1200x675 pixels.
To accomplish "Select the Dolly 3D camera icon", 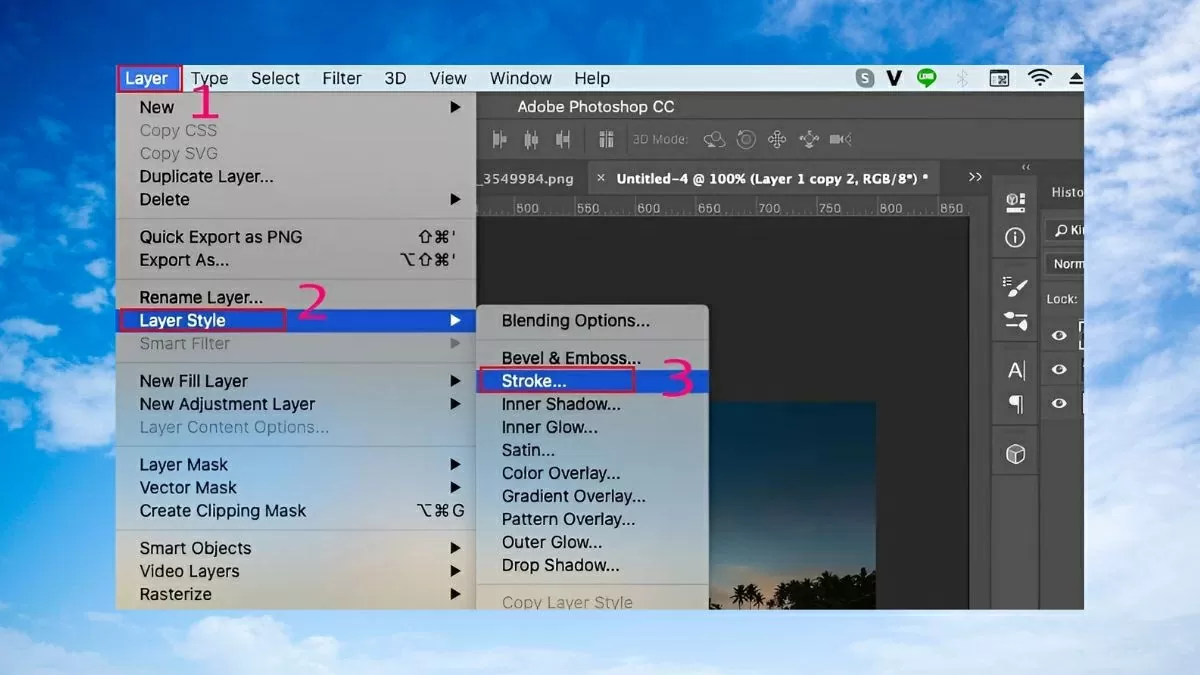I will (x=840, y=139).
